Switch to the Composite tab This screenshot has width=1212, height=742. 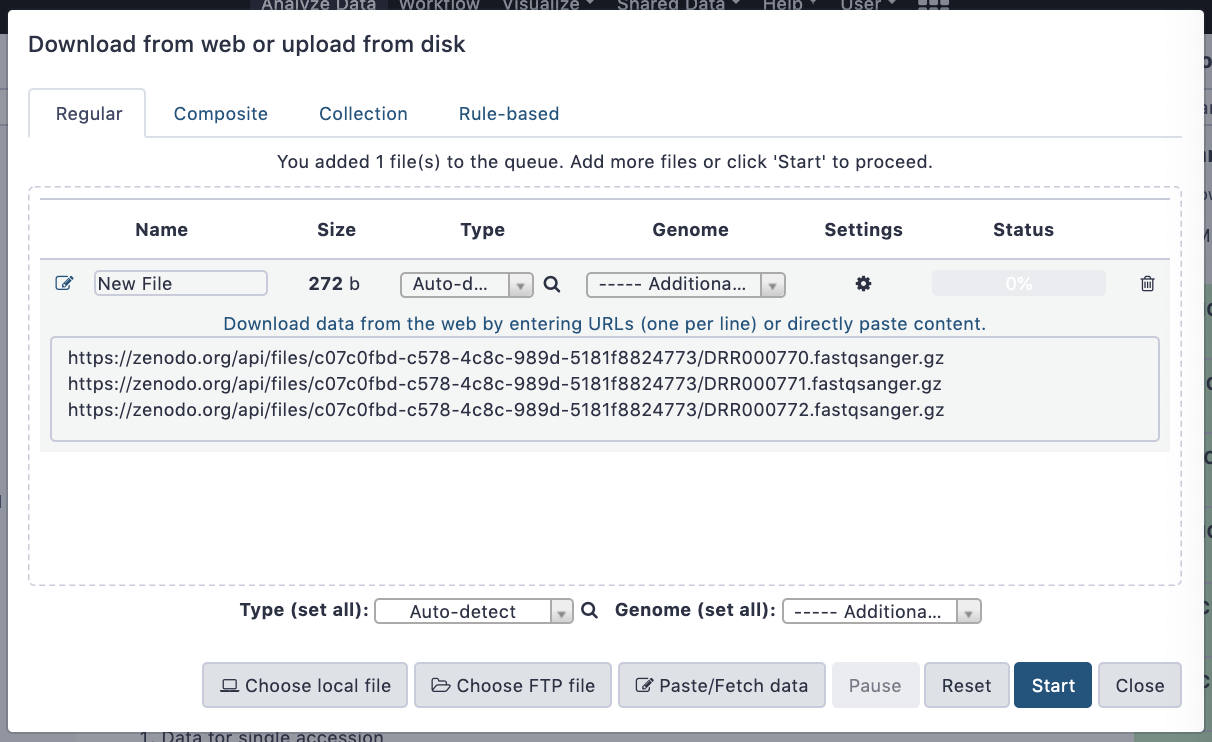click(221, 114)
